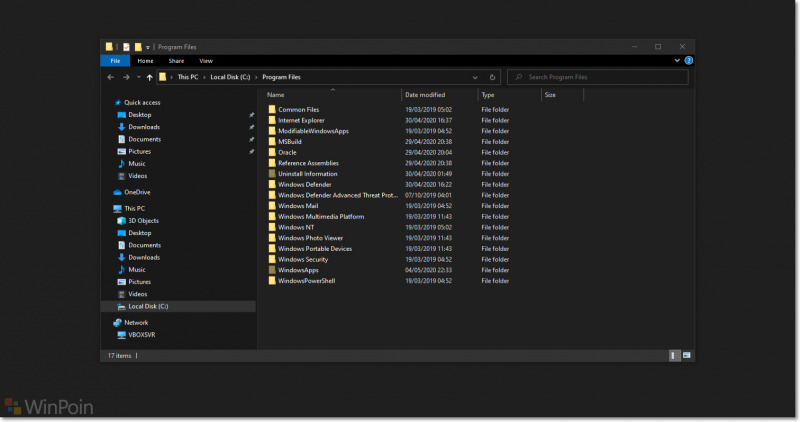Image resolution: width=800 pixels, height=422 pixels.
Task: Open Customize Quick Access Toolbar dropdown
Action: [148, 47]
